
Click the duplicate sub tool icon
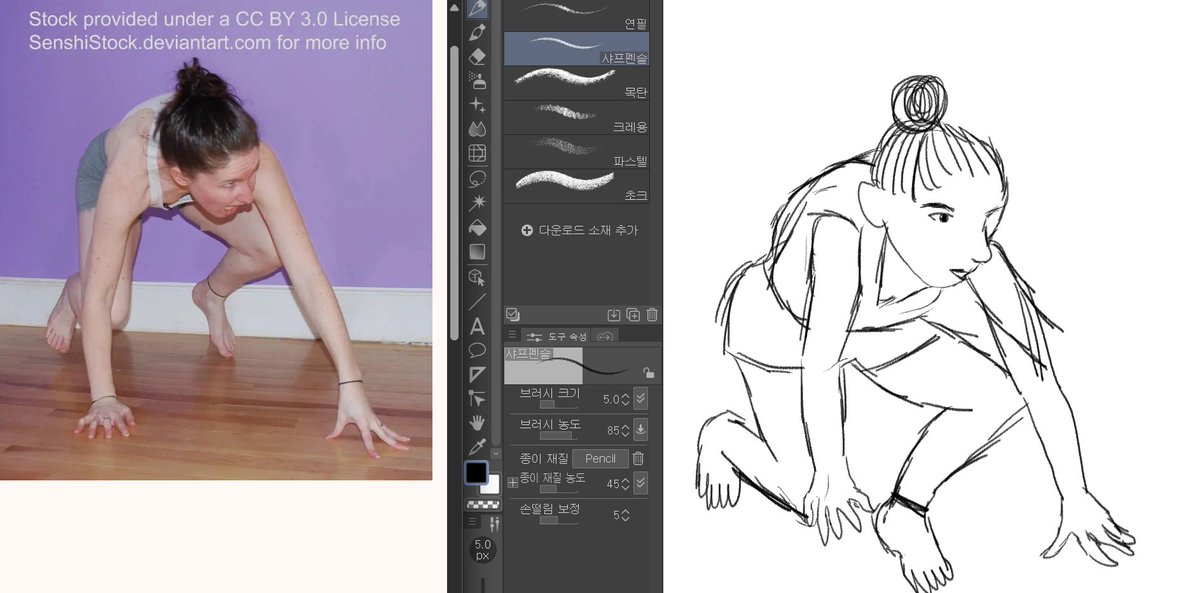point(633,314)
